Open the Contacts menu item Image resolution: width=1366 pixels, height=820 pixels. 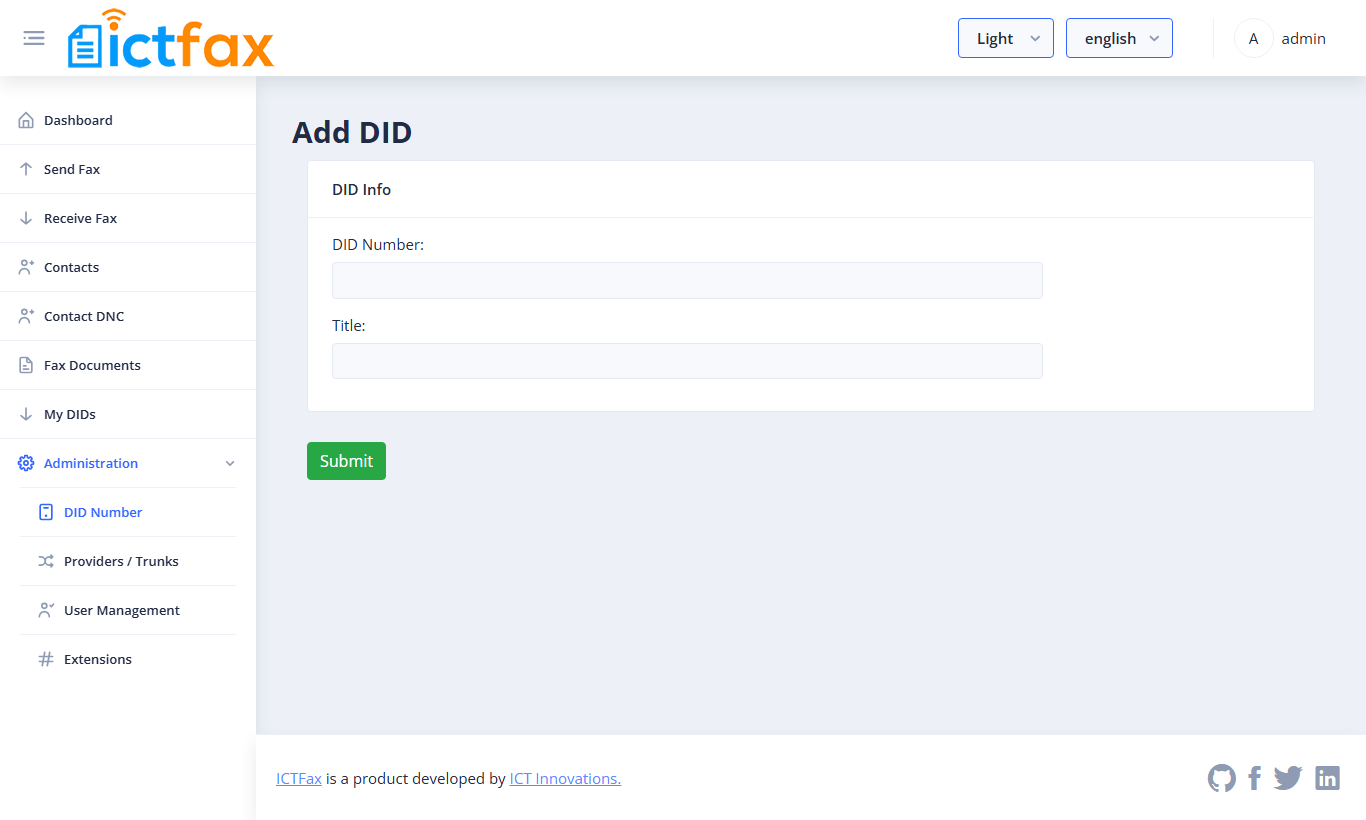click(x=128, y=267)
